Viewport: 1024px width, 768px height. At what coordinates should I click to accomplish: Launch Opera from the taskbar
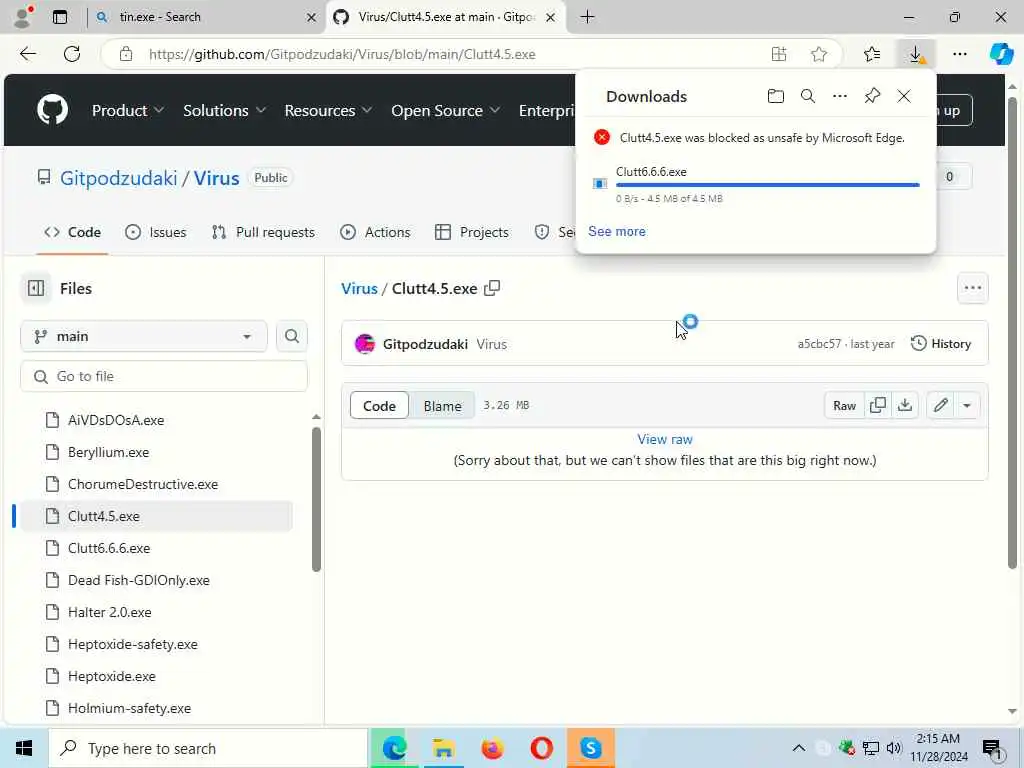541,748
